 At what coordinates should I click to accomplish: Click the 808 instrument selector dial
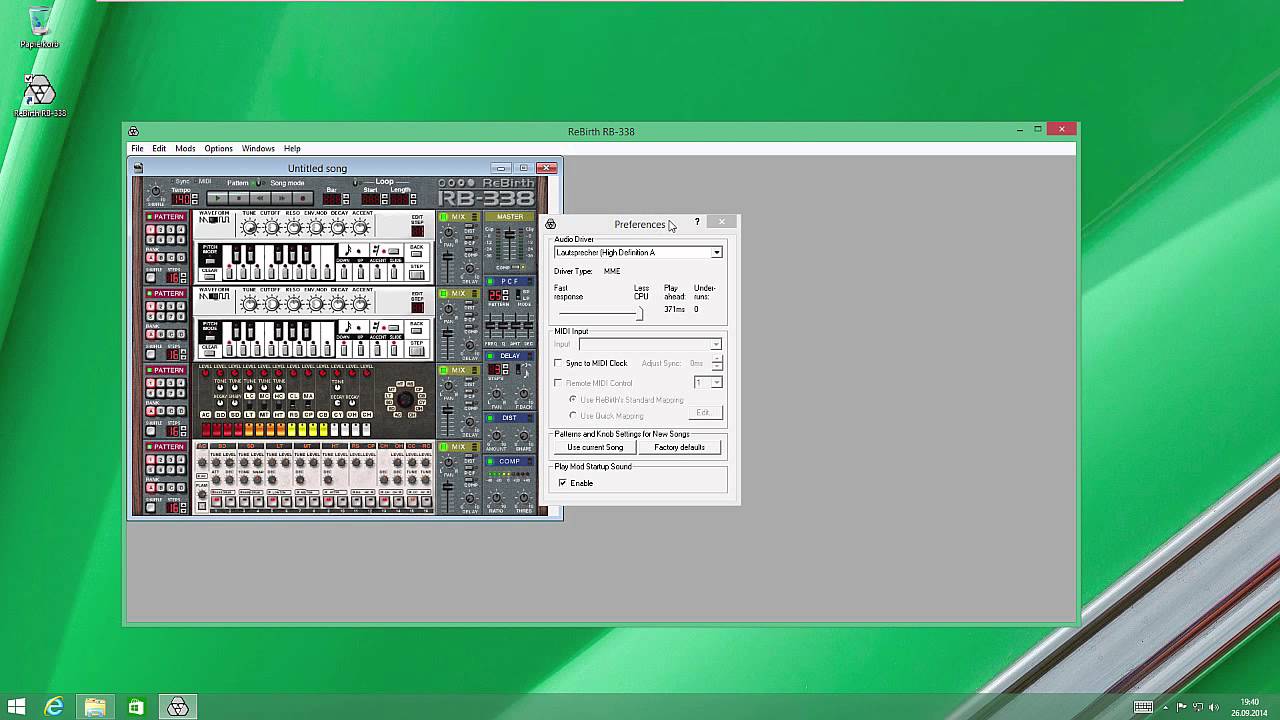click(405, 399)
